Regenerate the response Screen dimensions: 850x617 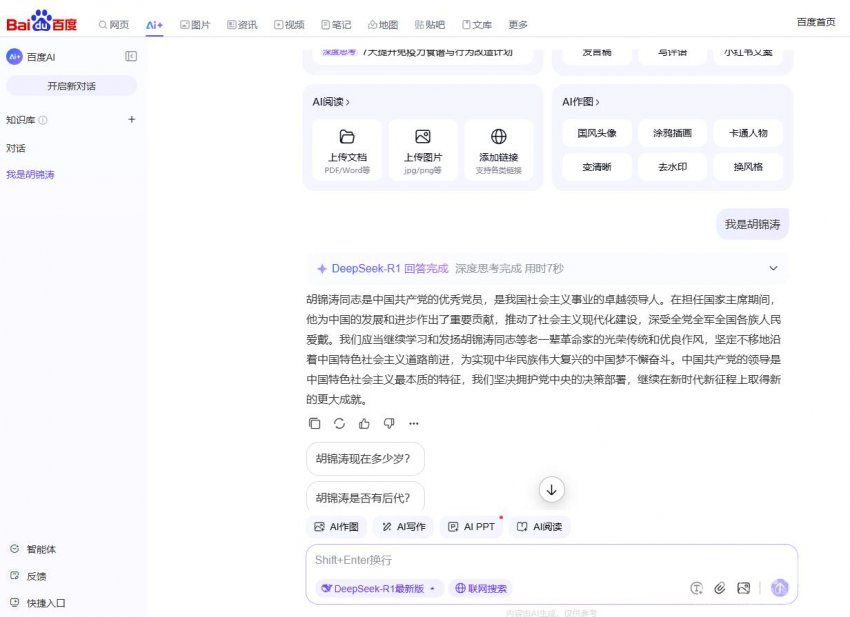[339, 423]
